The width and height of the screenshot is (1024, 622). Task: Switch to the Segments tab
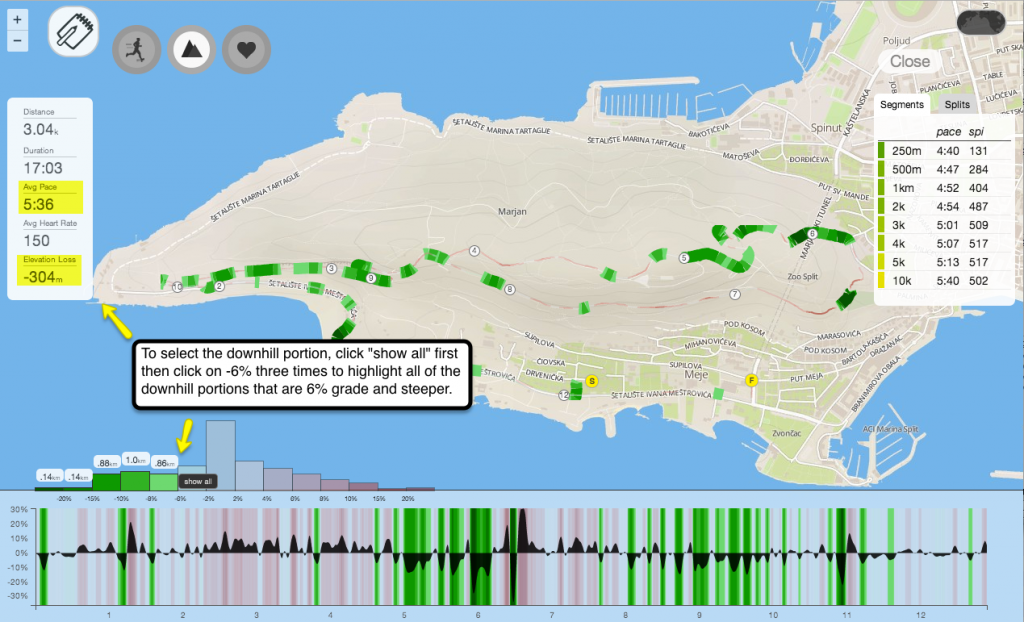902,105
